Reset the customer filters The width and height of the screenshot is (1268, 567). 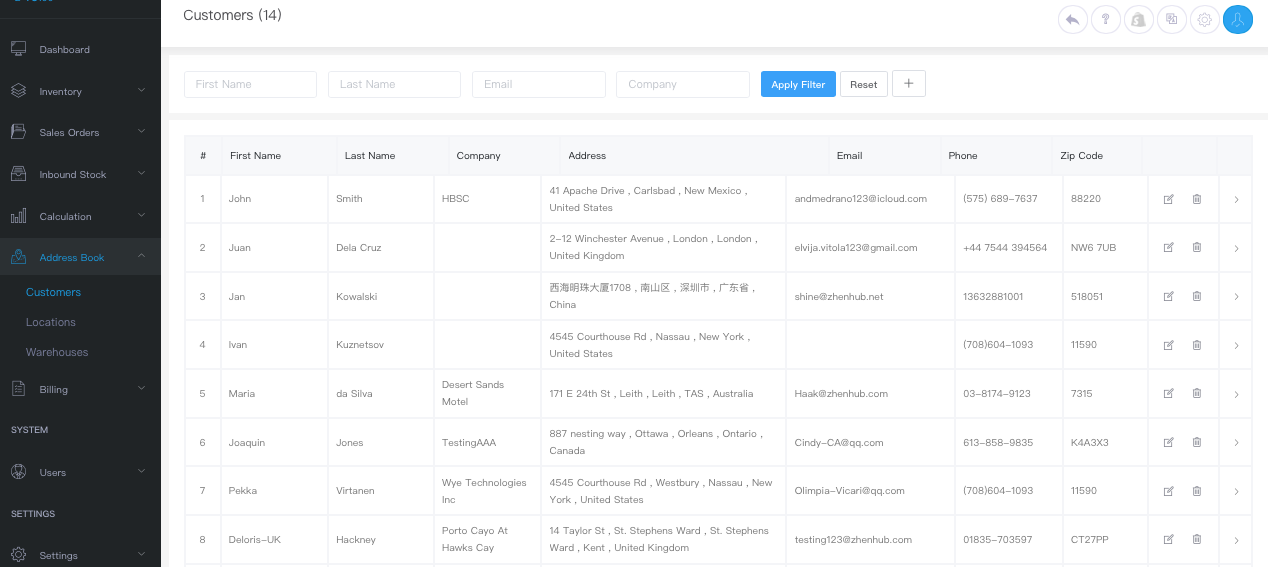coord(864,85)
